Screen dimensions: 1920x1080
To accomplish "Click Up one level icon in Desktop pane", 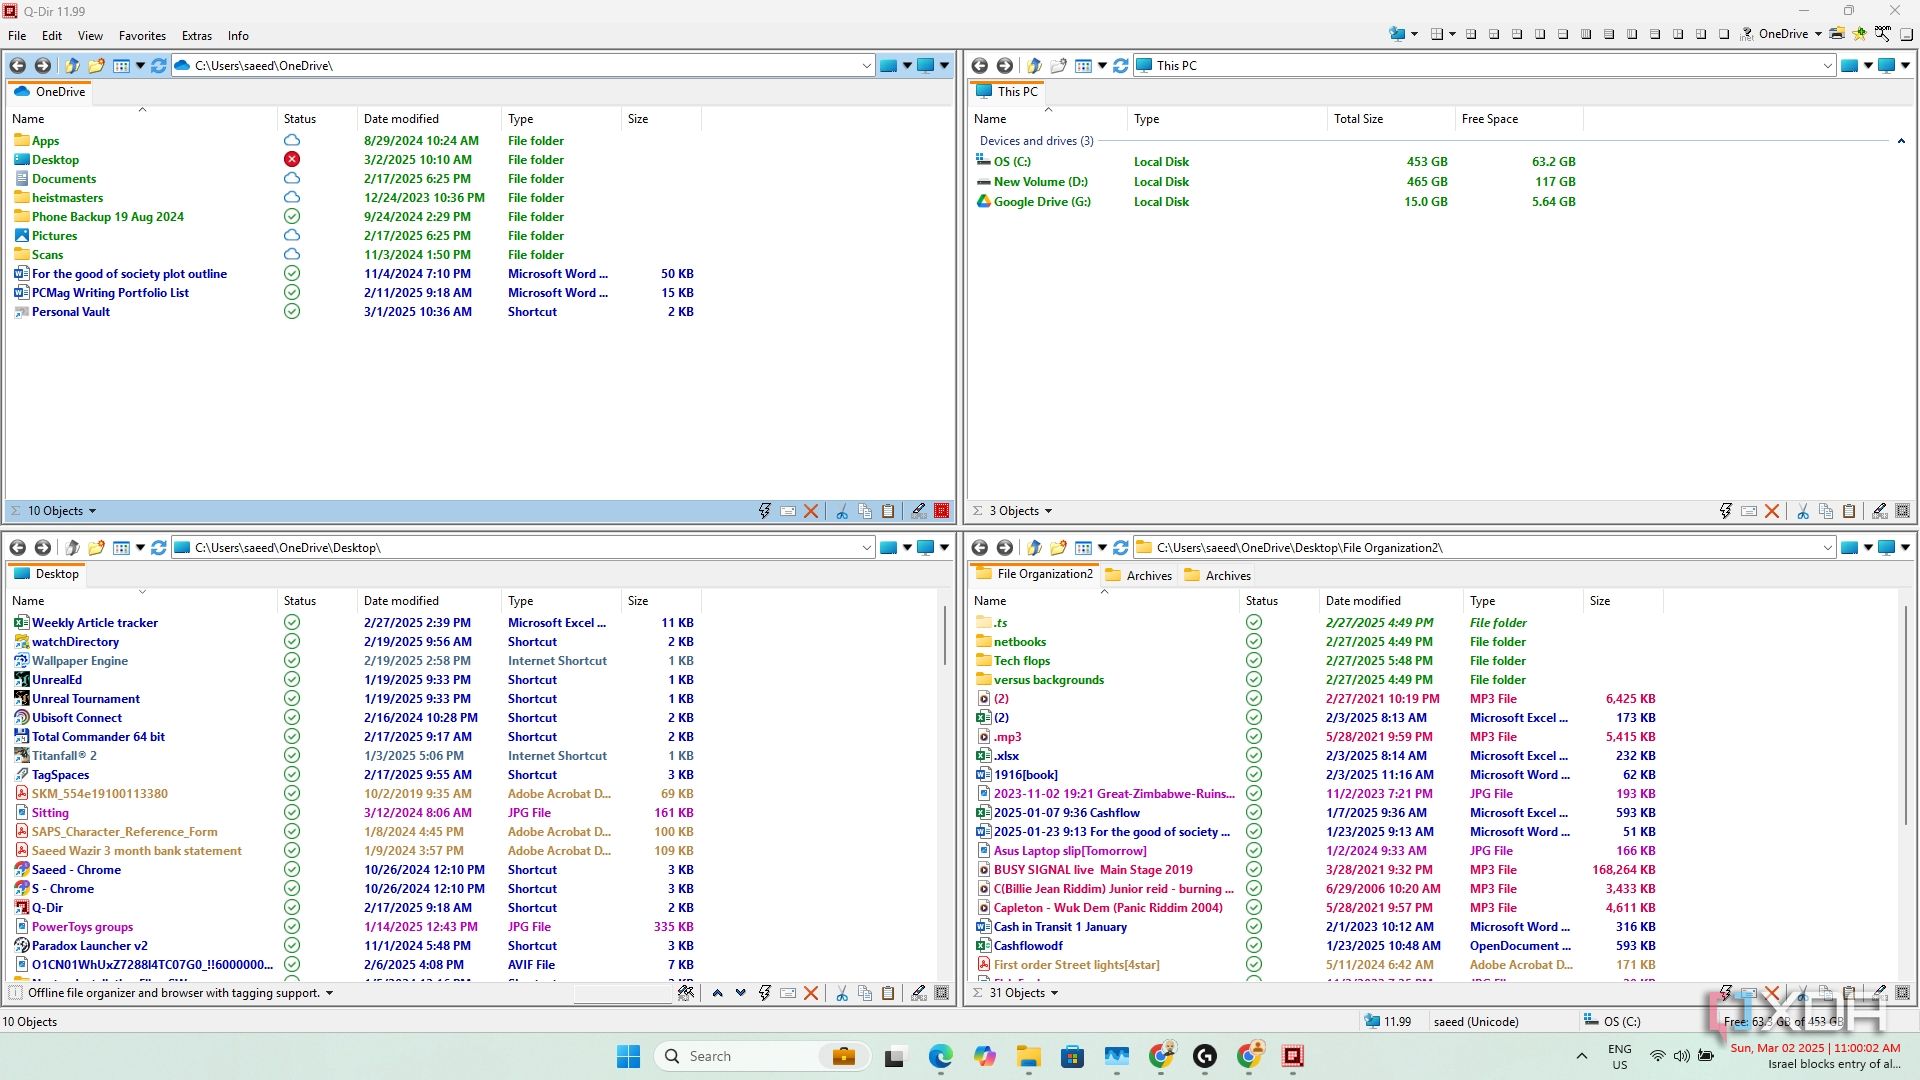I will click(72, 548).
